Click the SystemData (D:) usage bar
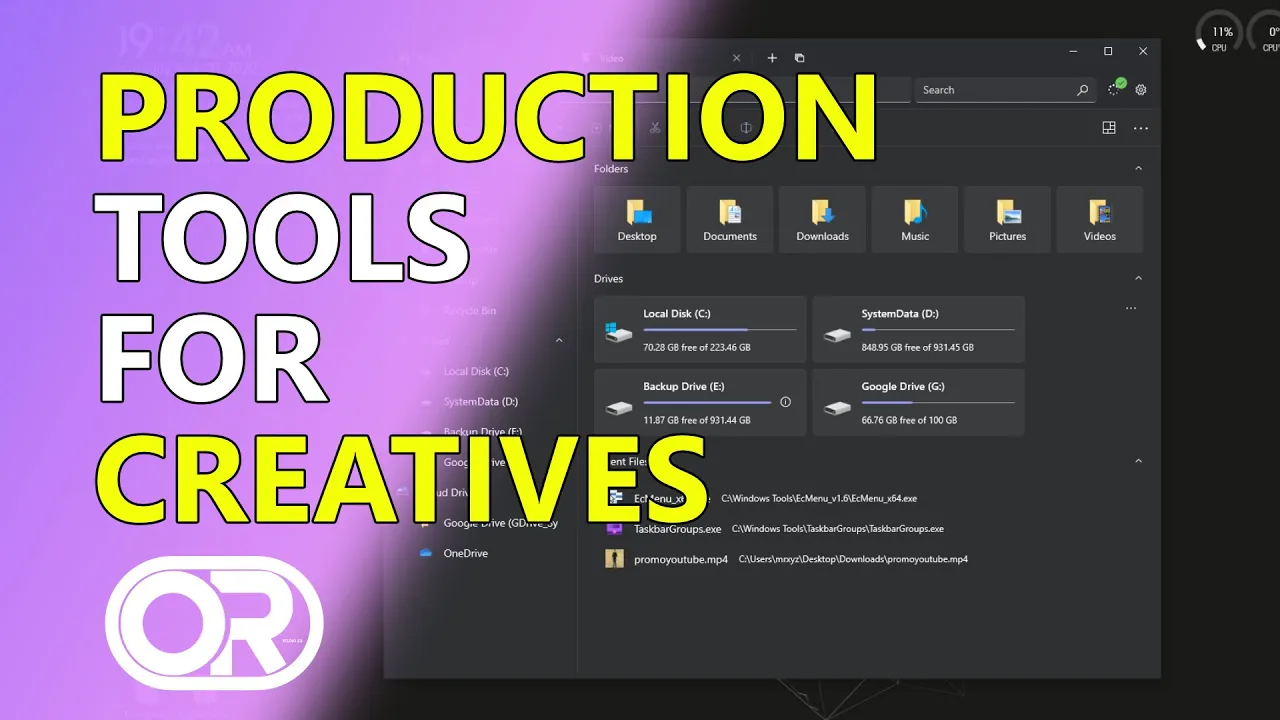Screen dimensions: 1280x720 (938, 329)
